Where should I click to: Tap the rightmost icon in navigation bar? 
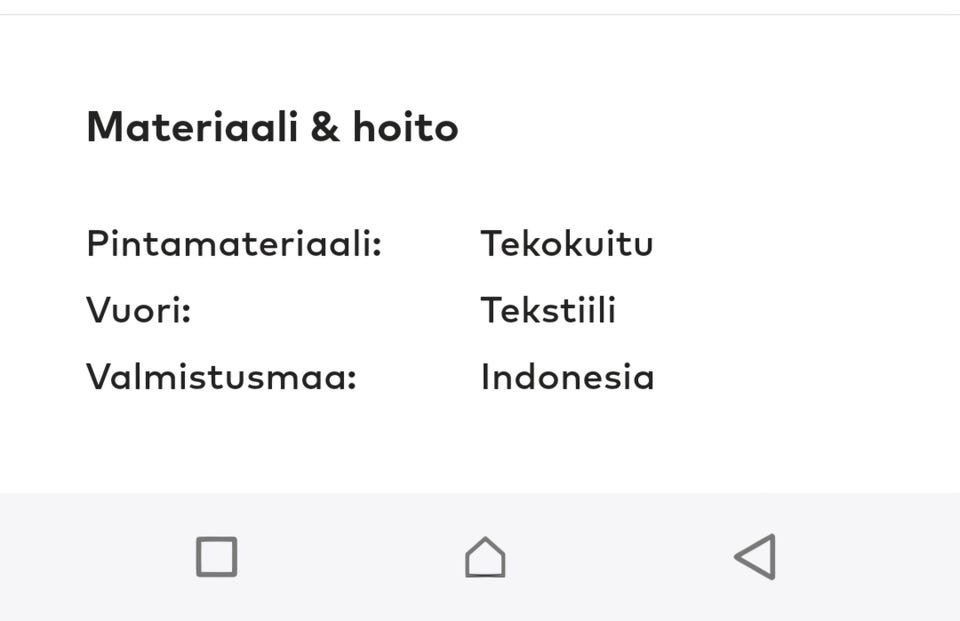755,557
